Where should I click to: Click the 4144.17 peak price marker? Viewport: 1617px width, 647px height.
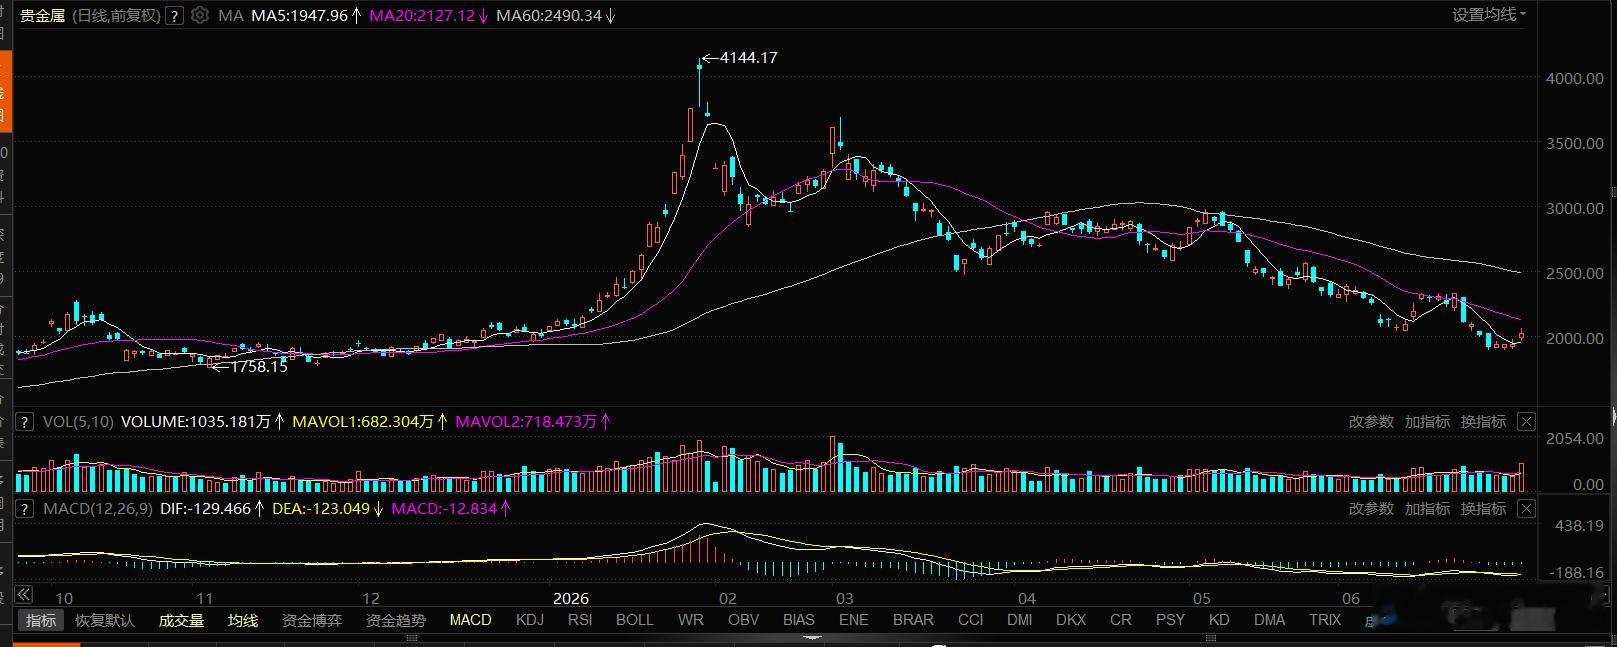tap(748, 58)
